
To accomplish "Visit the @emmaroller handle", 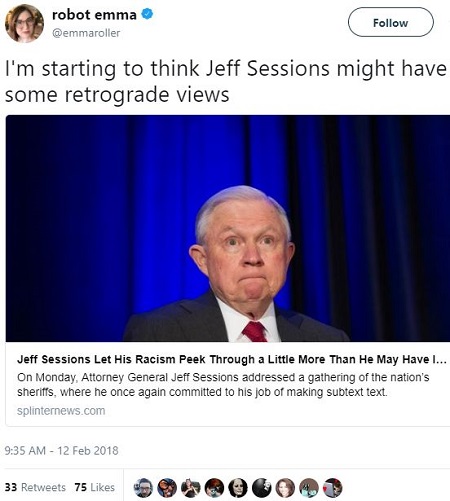I will point(86,33).
